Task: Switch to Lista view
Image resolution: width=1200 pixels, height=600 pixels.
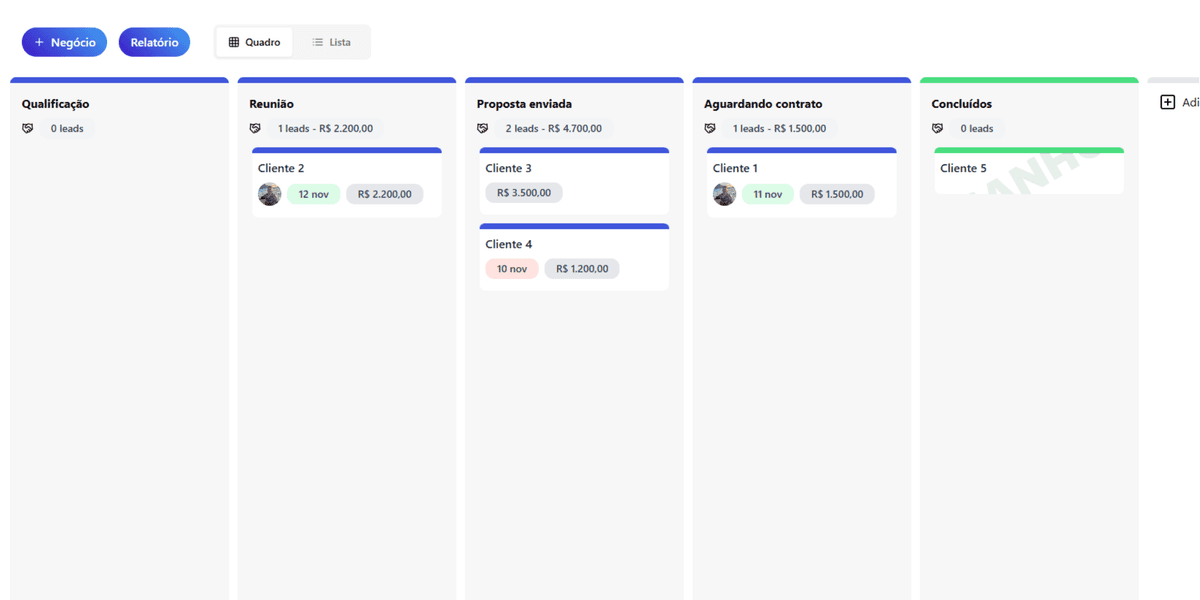Action: pos(331,42)
